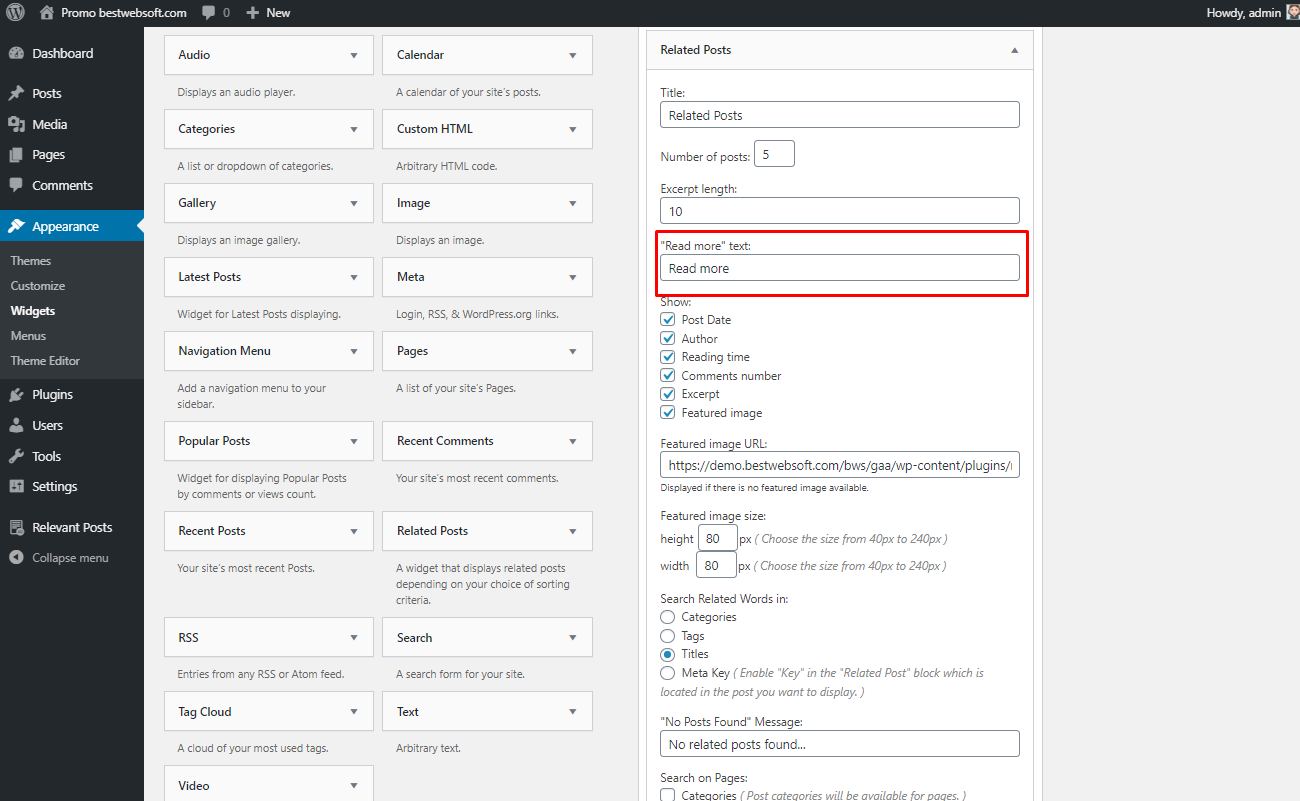Viewport: 1300px width, 801px height.
Task: Select the Meta Key radio button
Action: [668, 673]
